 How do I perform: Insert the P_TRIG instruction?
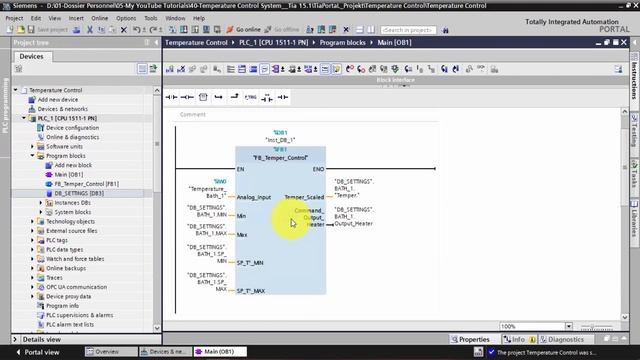pos(250,97)
